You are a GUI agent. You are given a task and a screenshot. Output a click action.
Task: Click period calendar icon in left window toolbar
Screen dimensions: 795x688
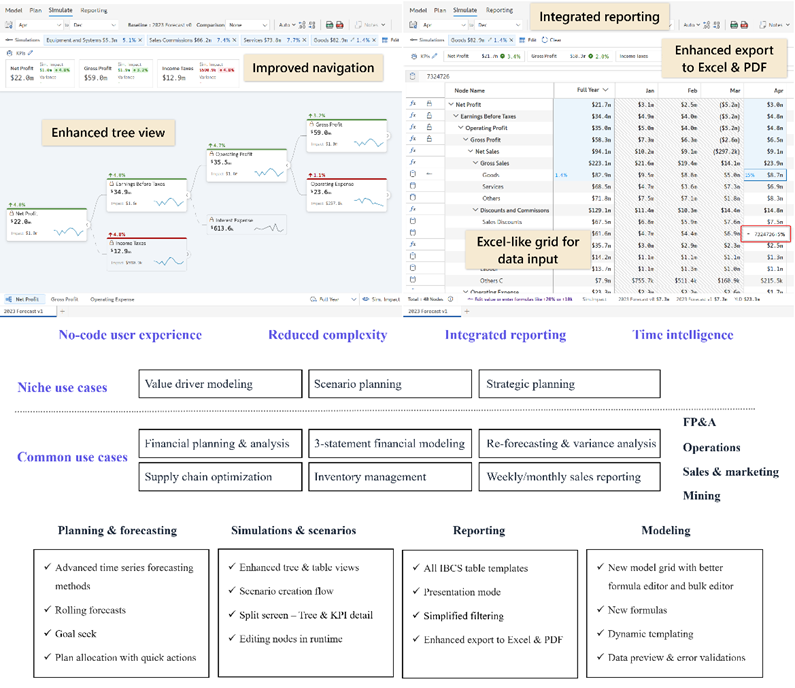[9, 24]
